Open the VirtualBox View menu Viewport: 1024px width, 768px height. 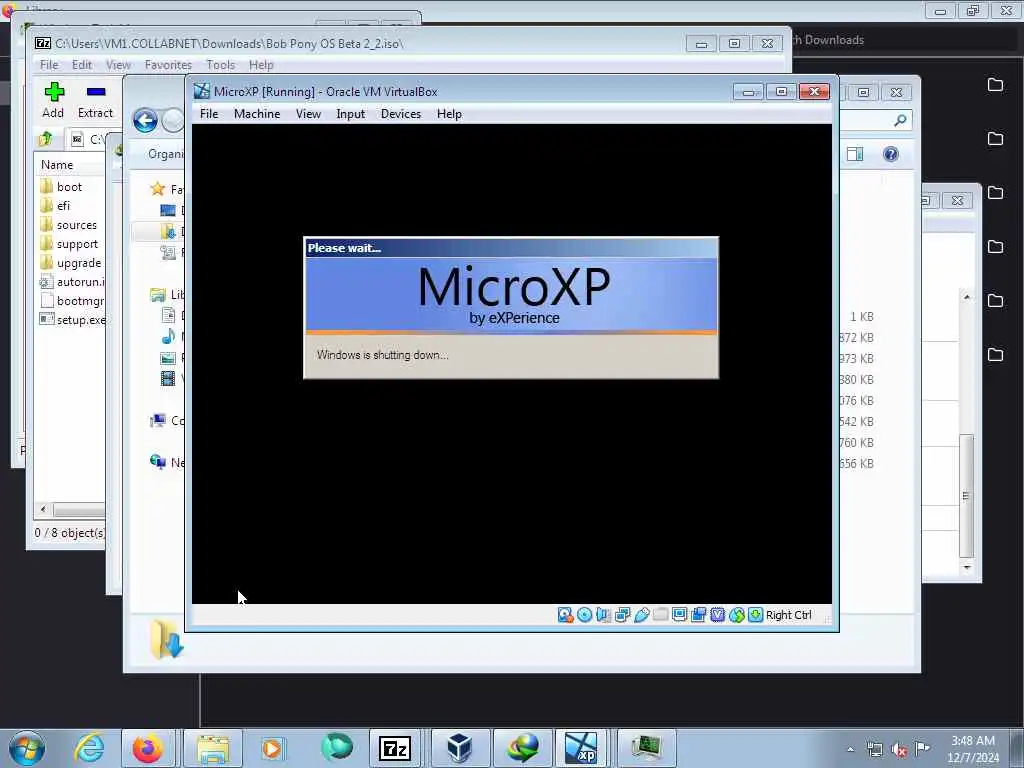(308, 114)
